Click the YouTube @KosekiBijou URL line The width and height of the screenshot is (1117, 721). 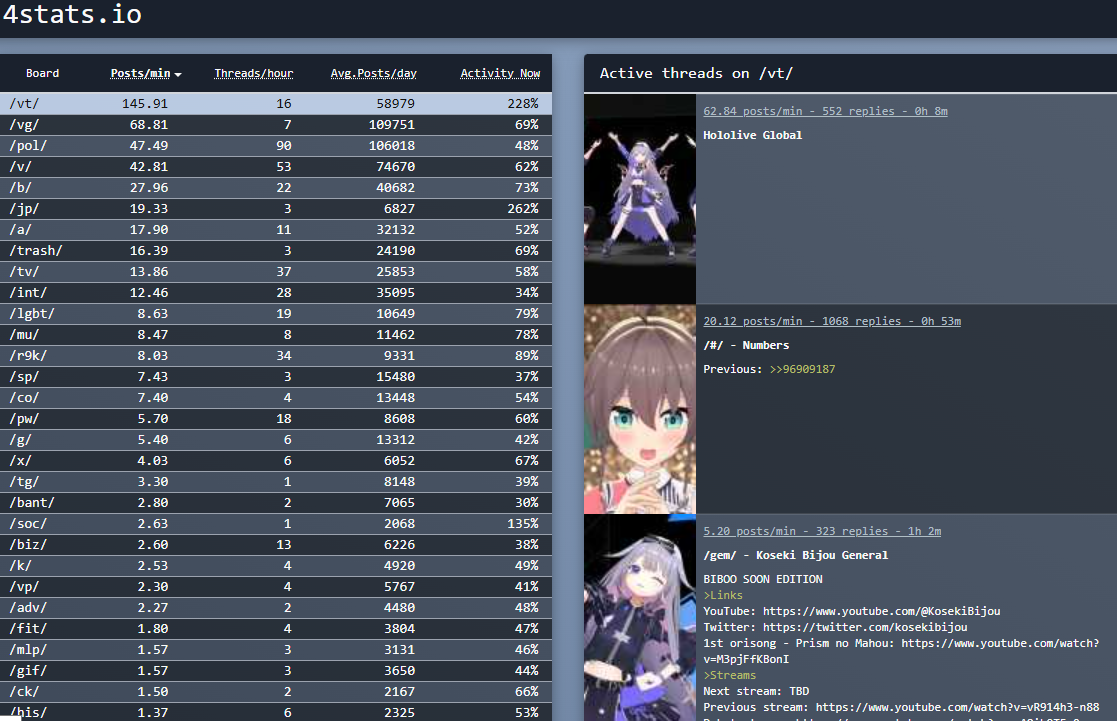851,611
